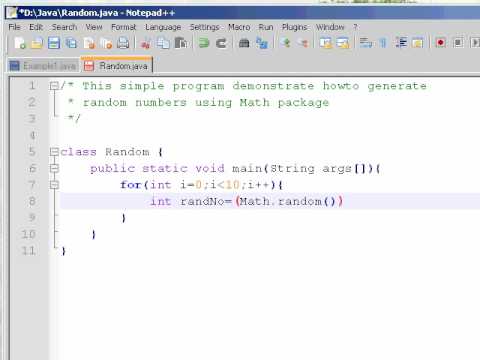Click the Paste clipboard icon
This screenshot has height=360, width=480.
click(x=181, y=43)
